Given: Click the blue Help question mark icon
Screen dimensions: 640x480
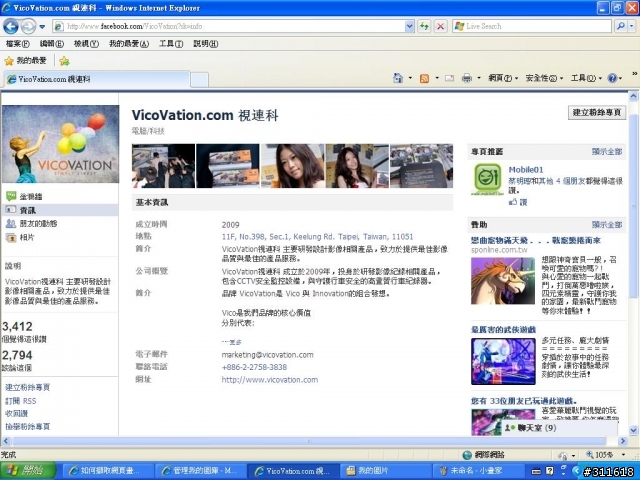Looking at the screenshot, I should (612, 78).
